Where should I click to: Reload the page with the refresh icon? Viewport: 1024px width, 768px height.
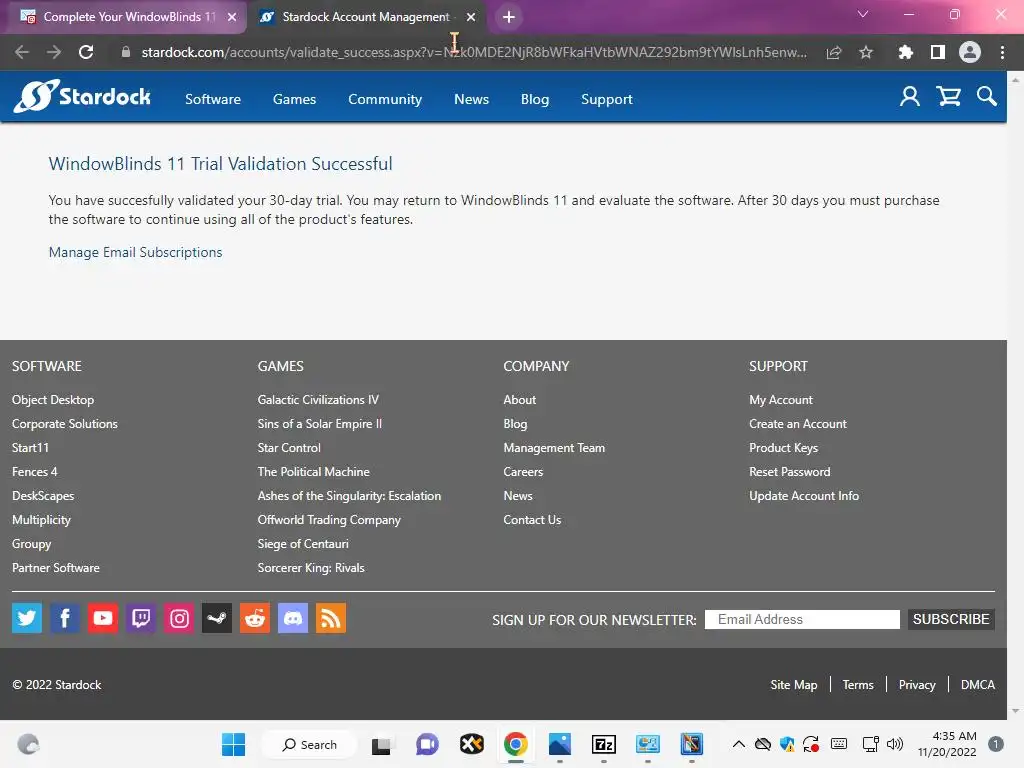86,52
